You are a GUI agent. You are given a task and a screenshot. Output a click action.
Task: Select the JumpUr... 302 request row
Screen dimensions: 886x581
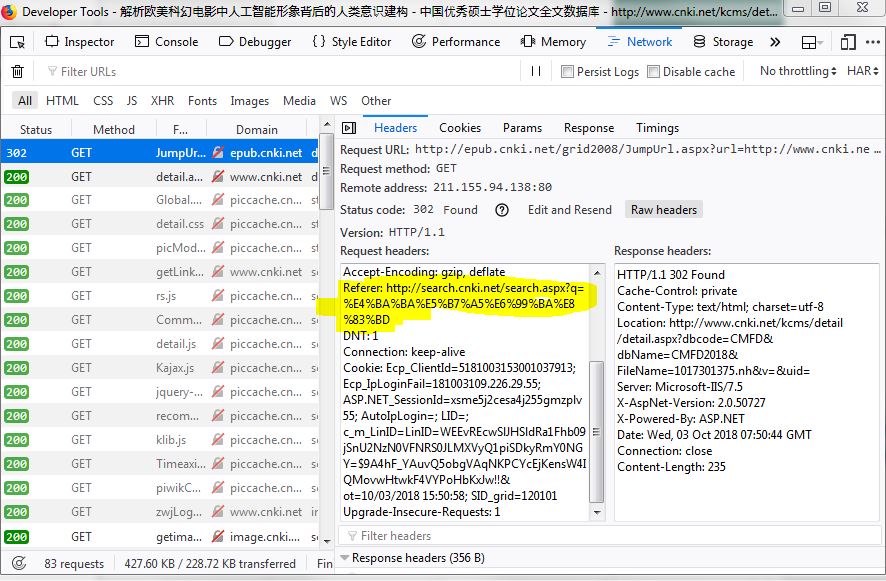point(160,153)
